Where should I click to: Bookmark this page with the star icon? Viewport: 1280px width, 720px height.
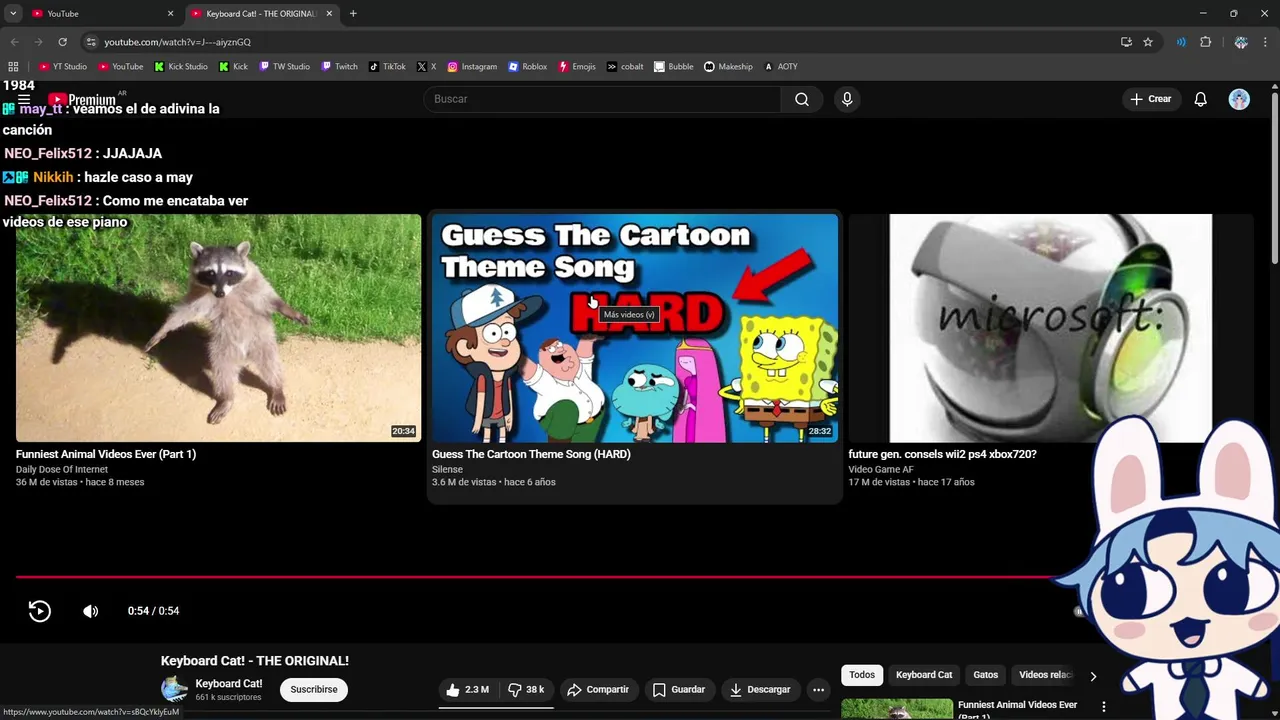tap(1148, 42)
